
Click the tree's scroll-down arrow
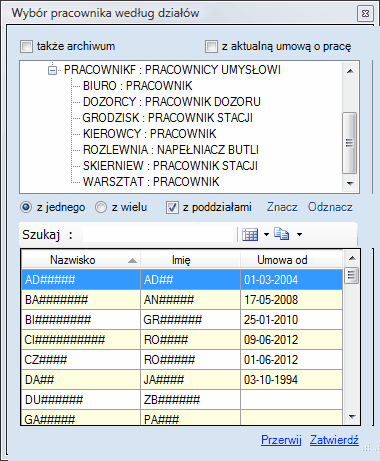click(x=350, y=183)
